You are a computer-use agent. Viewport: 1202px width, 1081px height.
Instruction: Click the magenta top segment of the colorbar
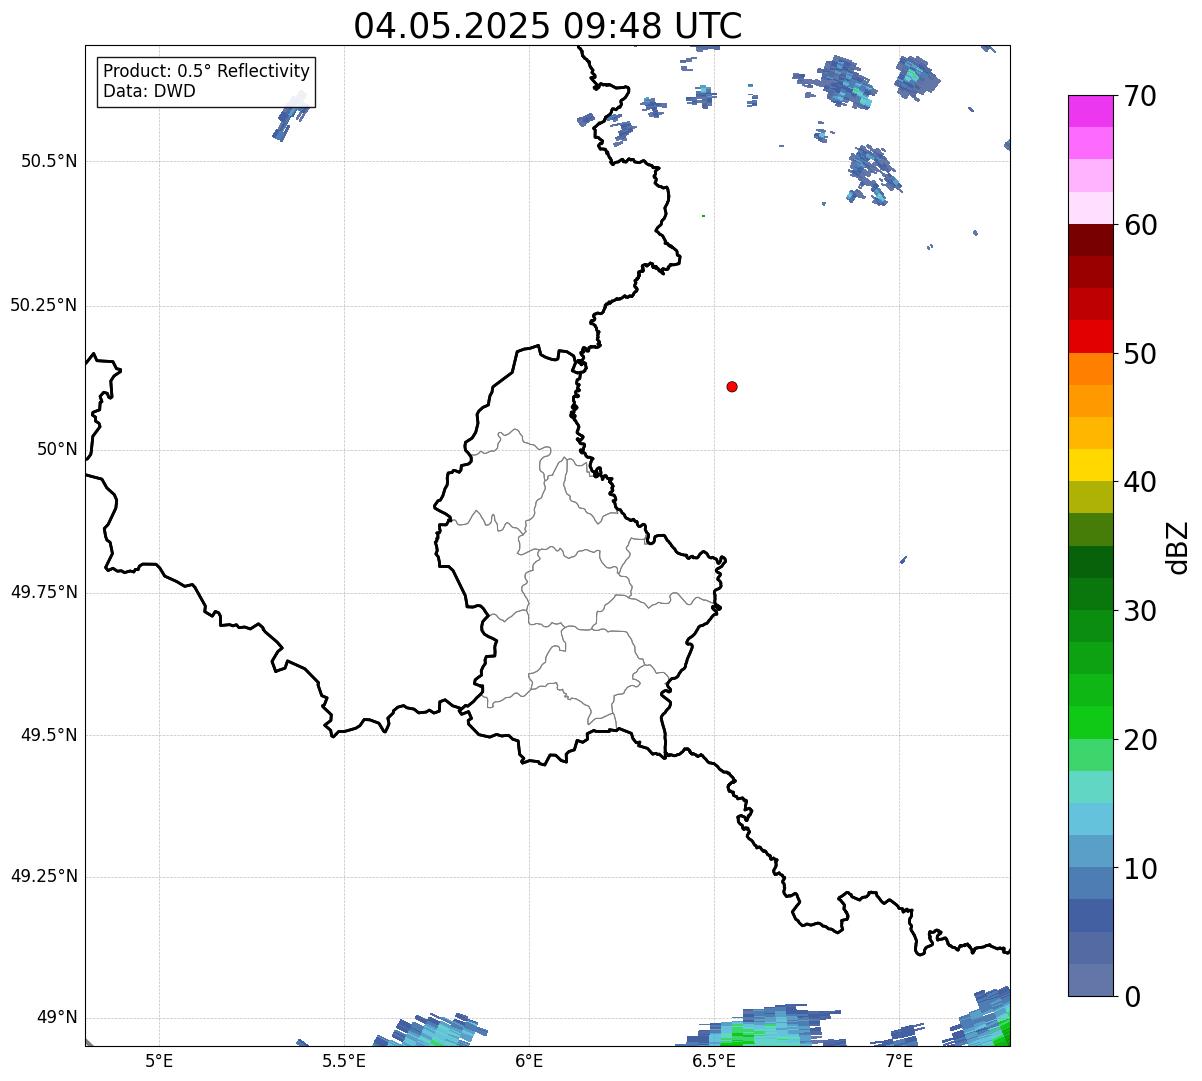(x=1090, y=111)
